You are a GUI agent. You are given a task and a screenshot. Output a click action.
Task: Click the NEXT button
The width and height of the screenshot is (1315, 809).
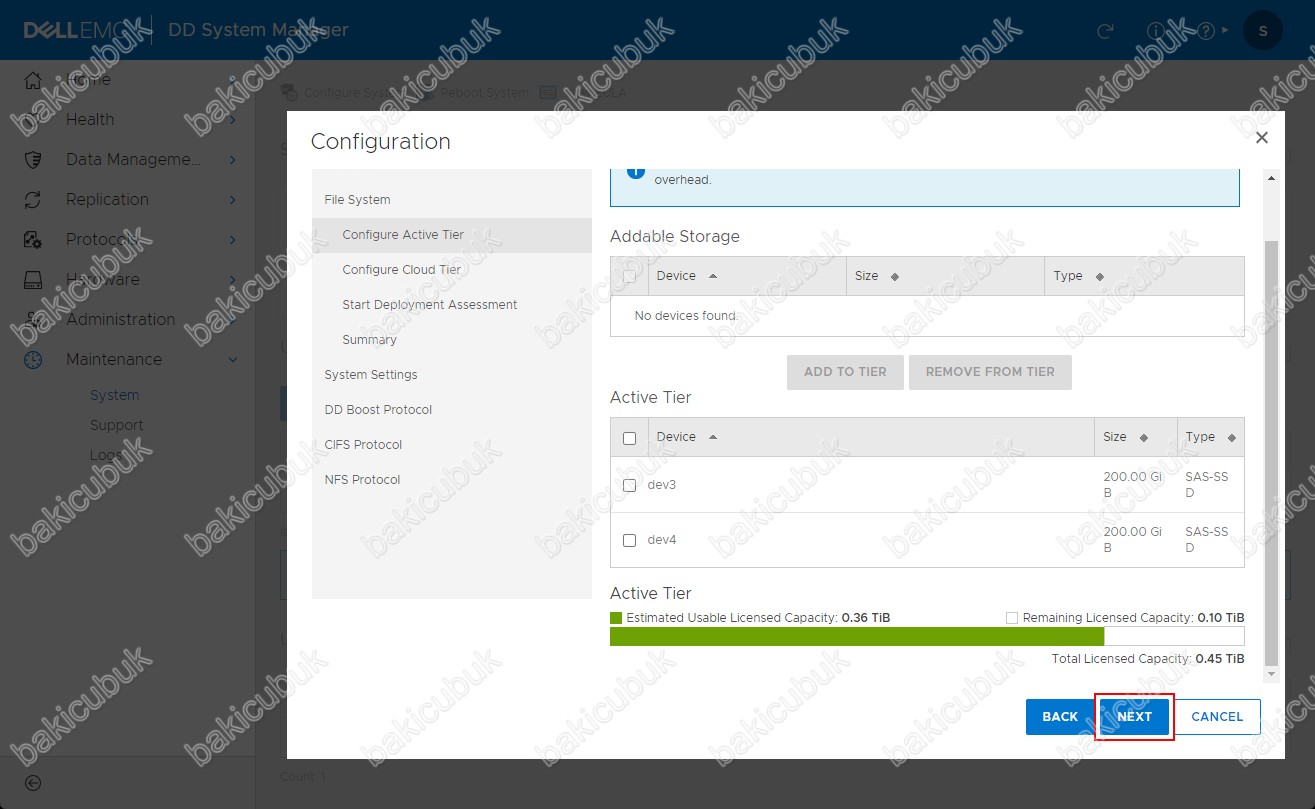(x=1134, y=717)
